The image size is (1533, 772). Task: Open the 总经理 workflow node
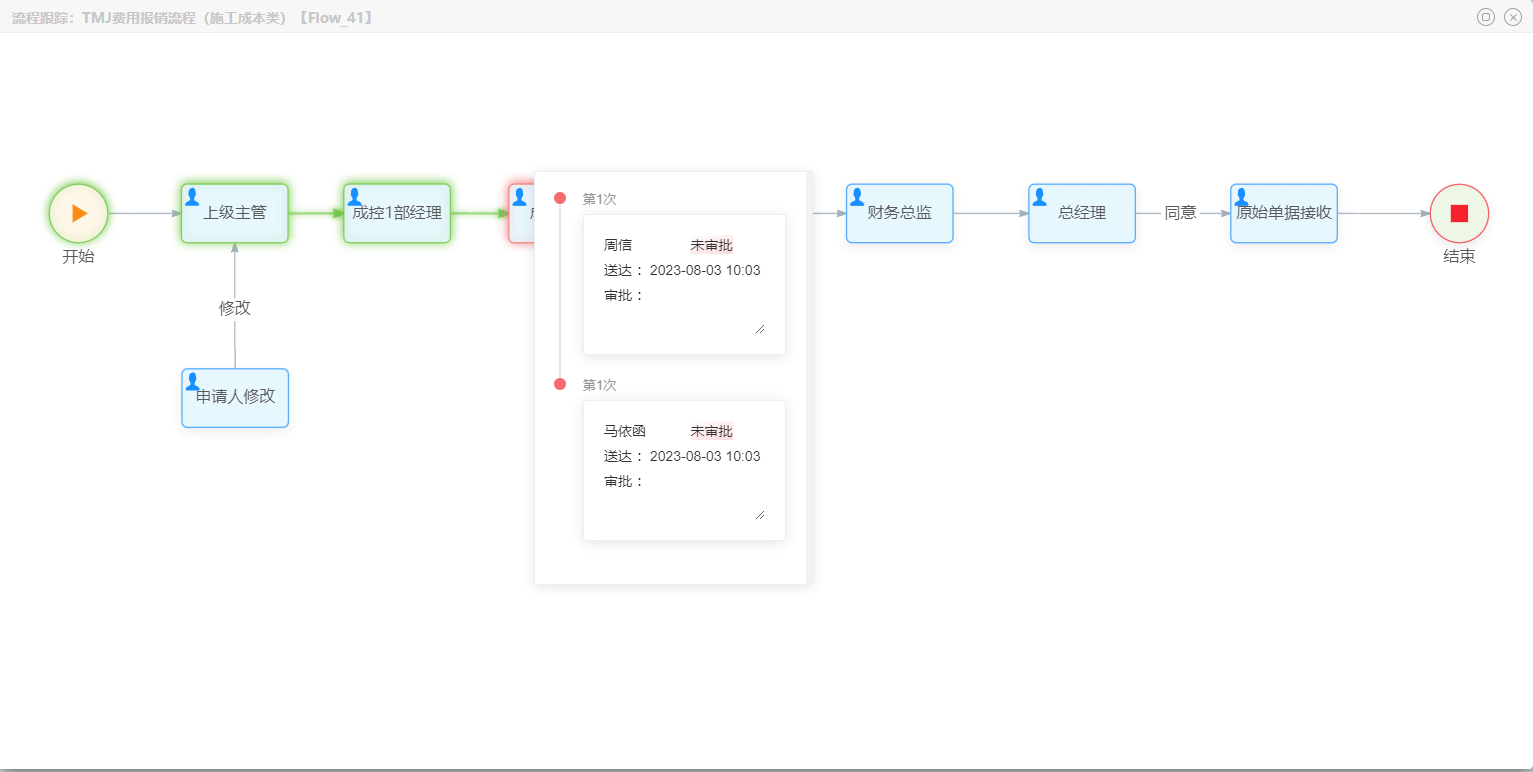[1082, 214]
